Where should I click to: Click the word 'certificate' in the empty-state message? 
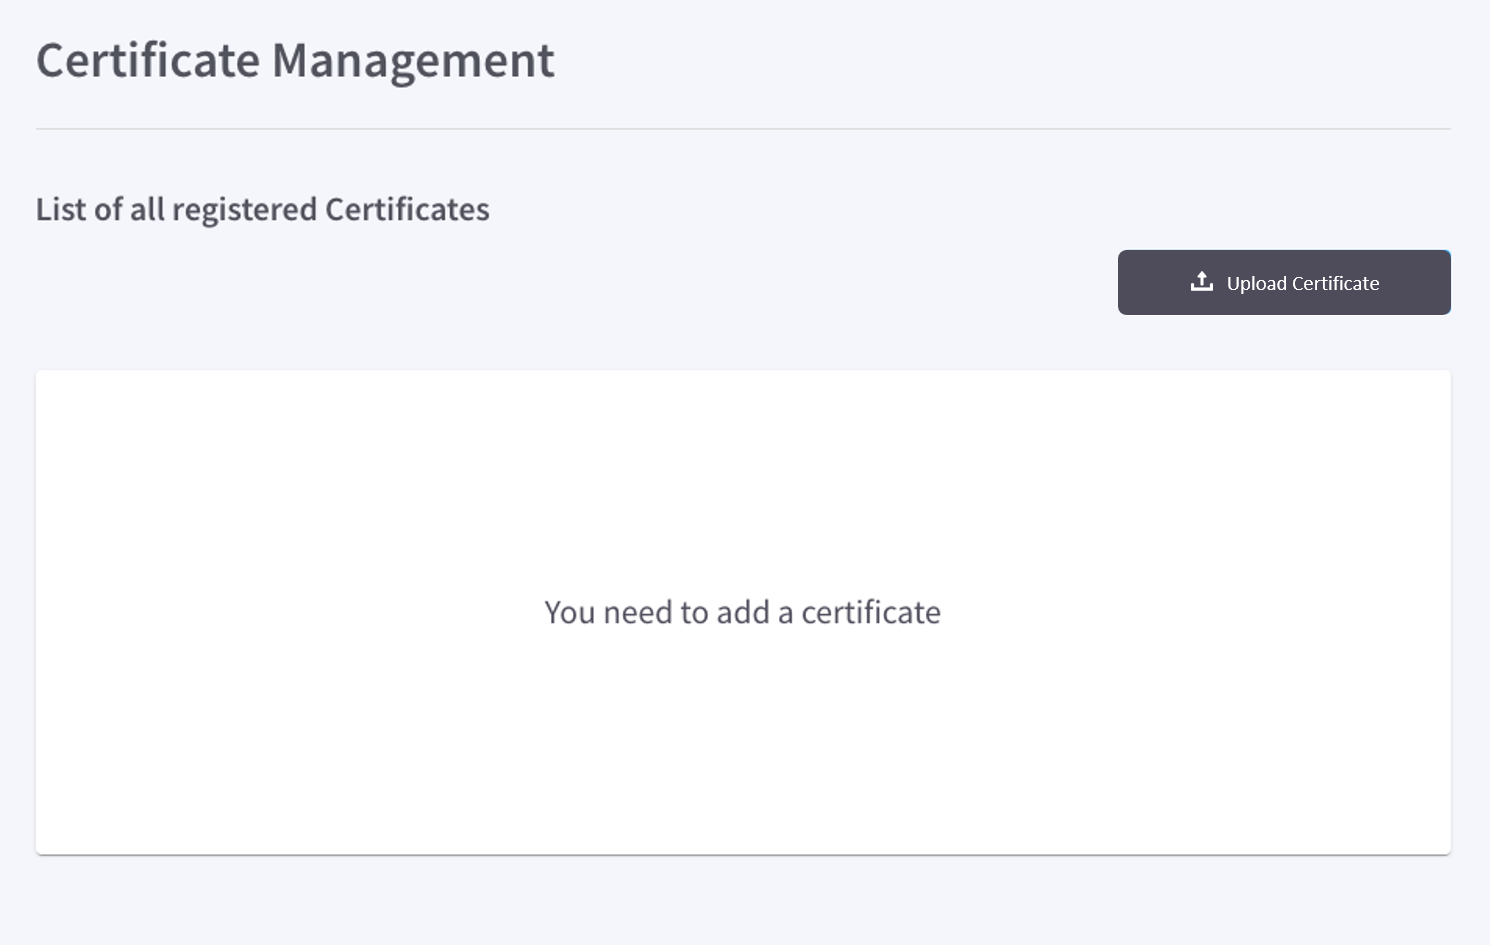871,612
